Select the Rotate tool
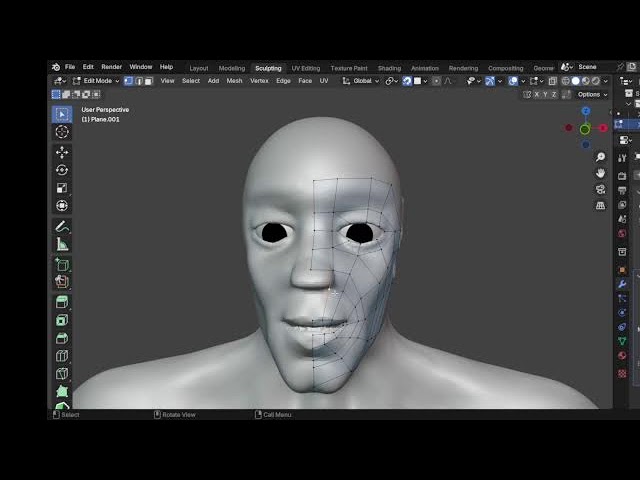Screen dimensions: 640x480 point(62,170)
